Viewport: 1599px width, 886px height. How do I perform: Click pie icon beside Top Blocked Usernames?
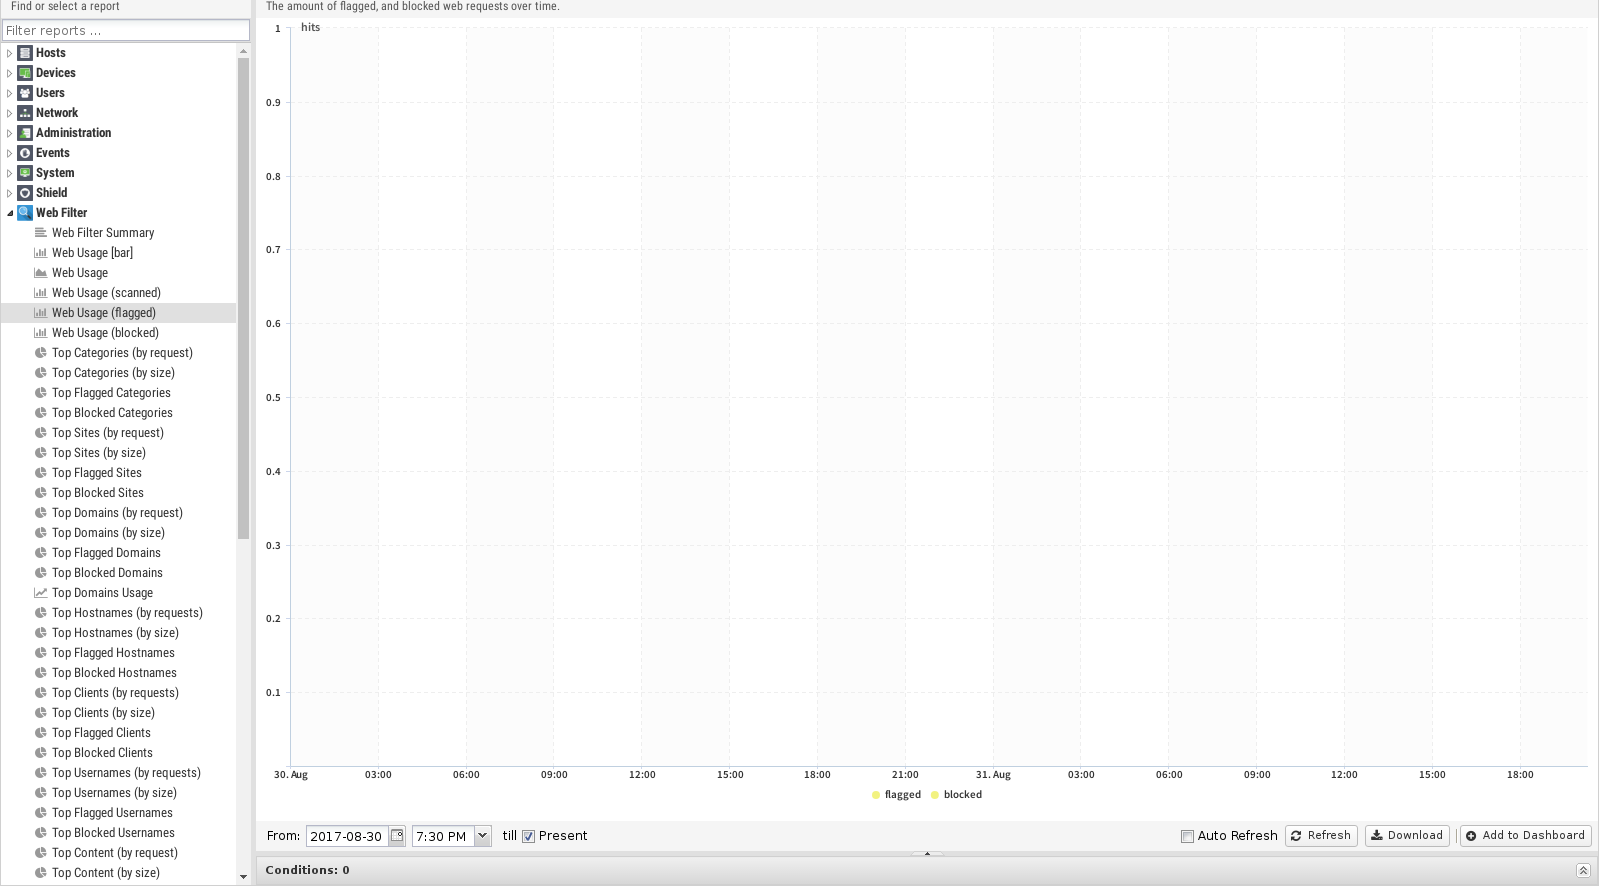[41, 833]
